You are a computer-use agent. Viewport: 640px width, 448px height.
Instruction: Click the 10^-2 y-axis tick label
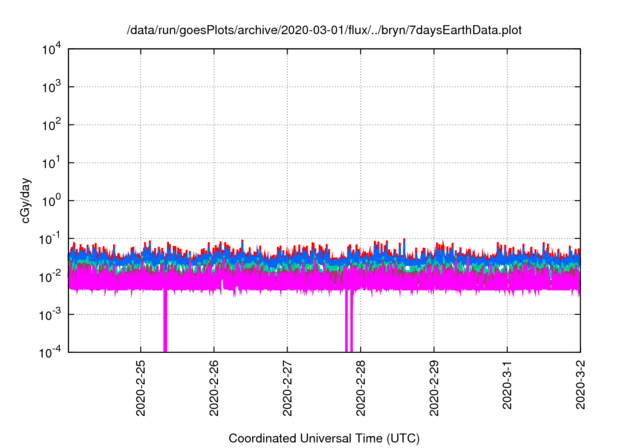click(50, 277)
